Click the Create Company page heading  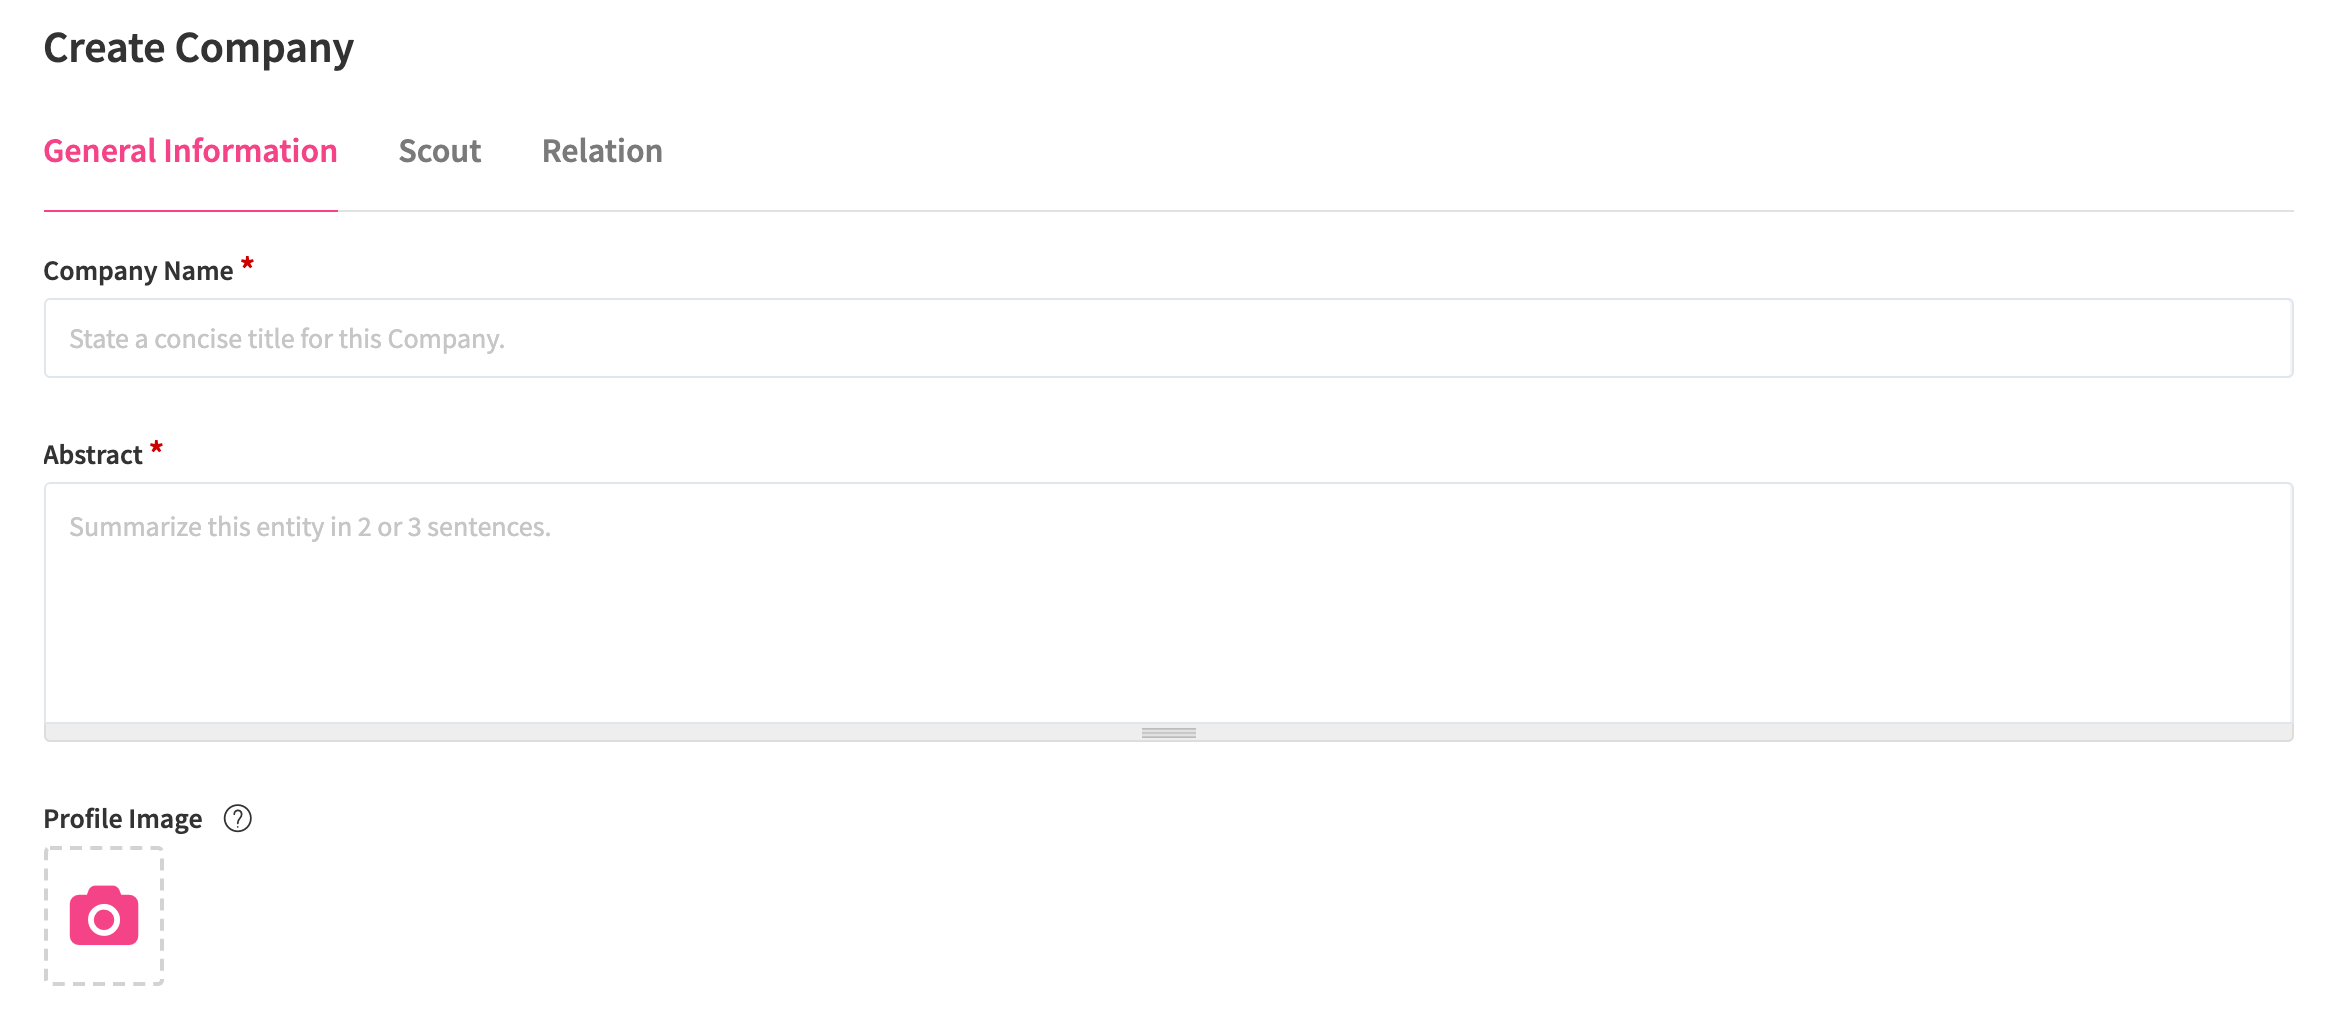(198, 46)
